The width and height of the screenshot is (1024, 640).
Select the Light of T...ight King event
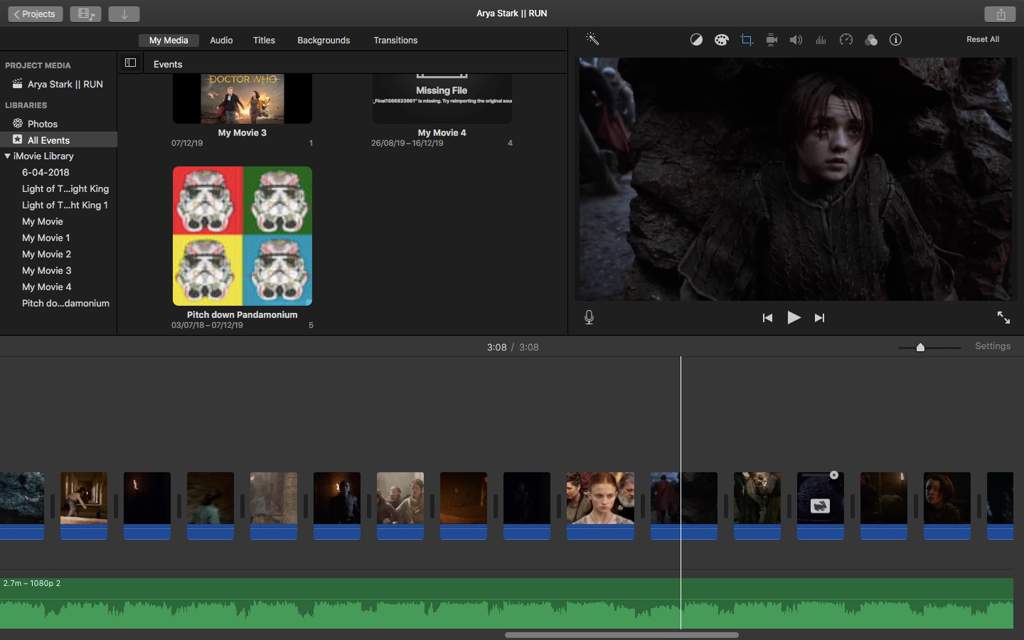tap(65, 189)
